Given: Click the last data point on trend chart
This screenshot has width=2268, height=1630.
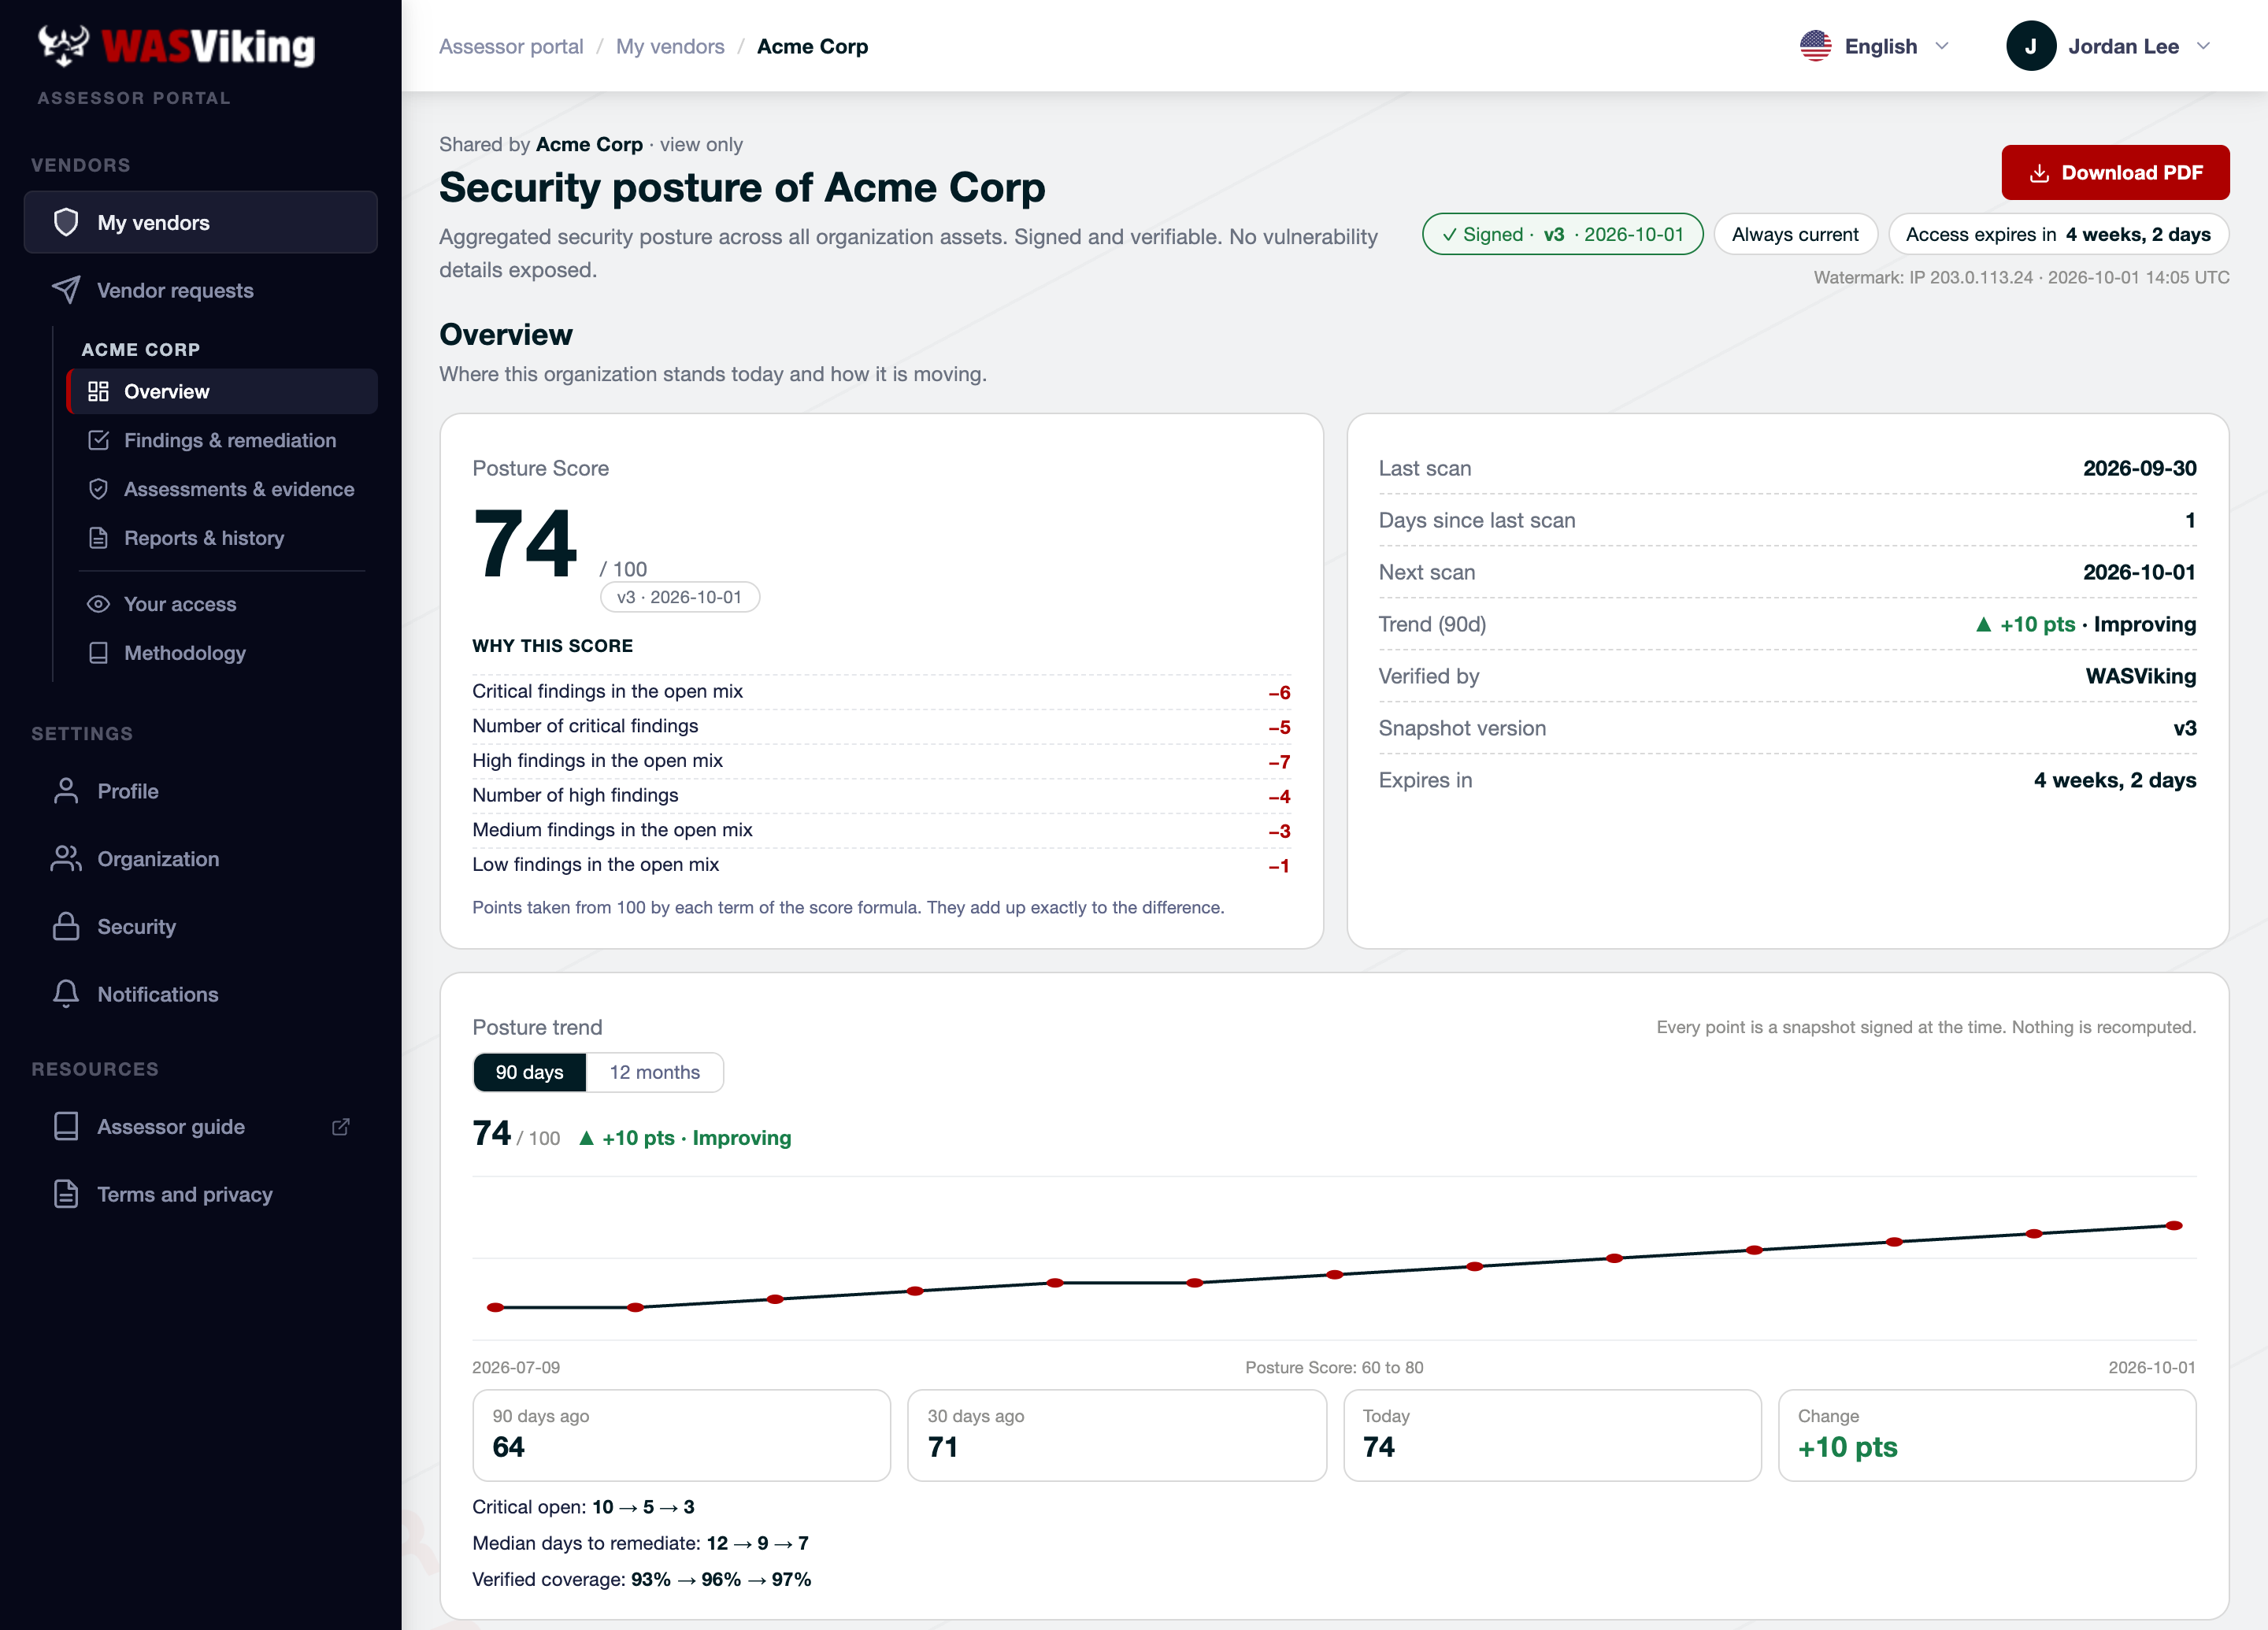Looking at the screenshot, I should pyautogui.click(x=2173, y=1225).
